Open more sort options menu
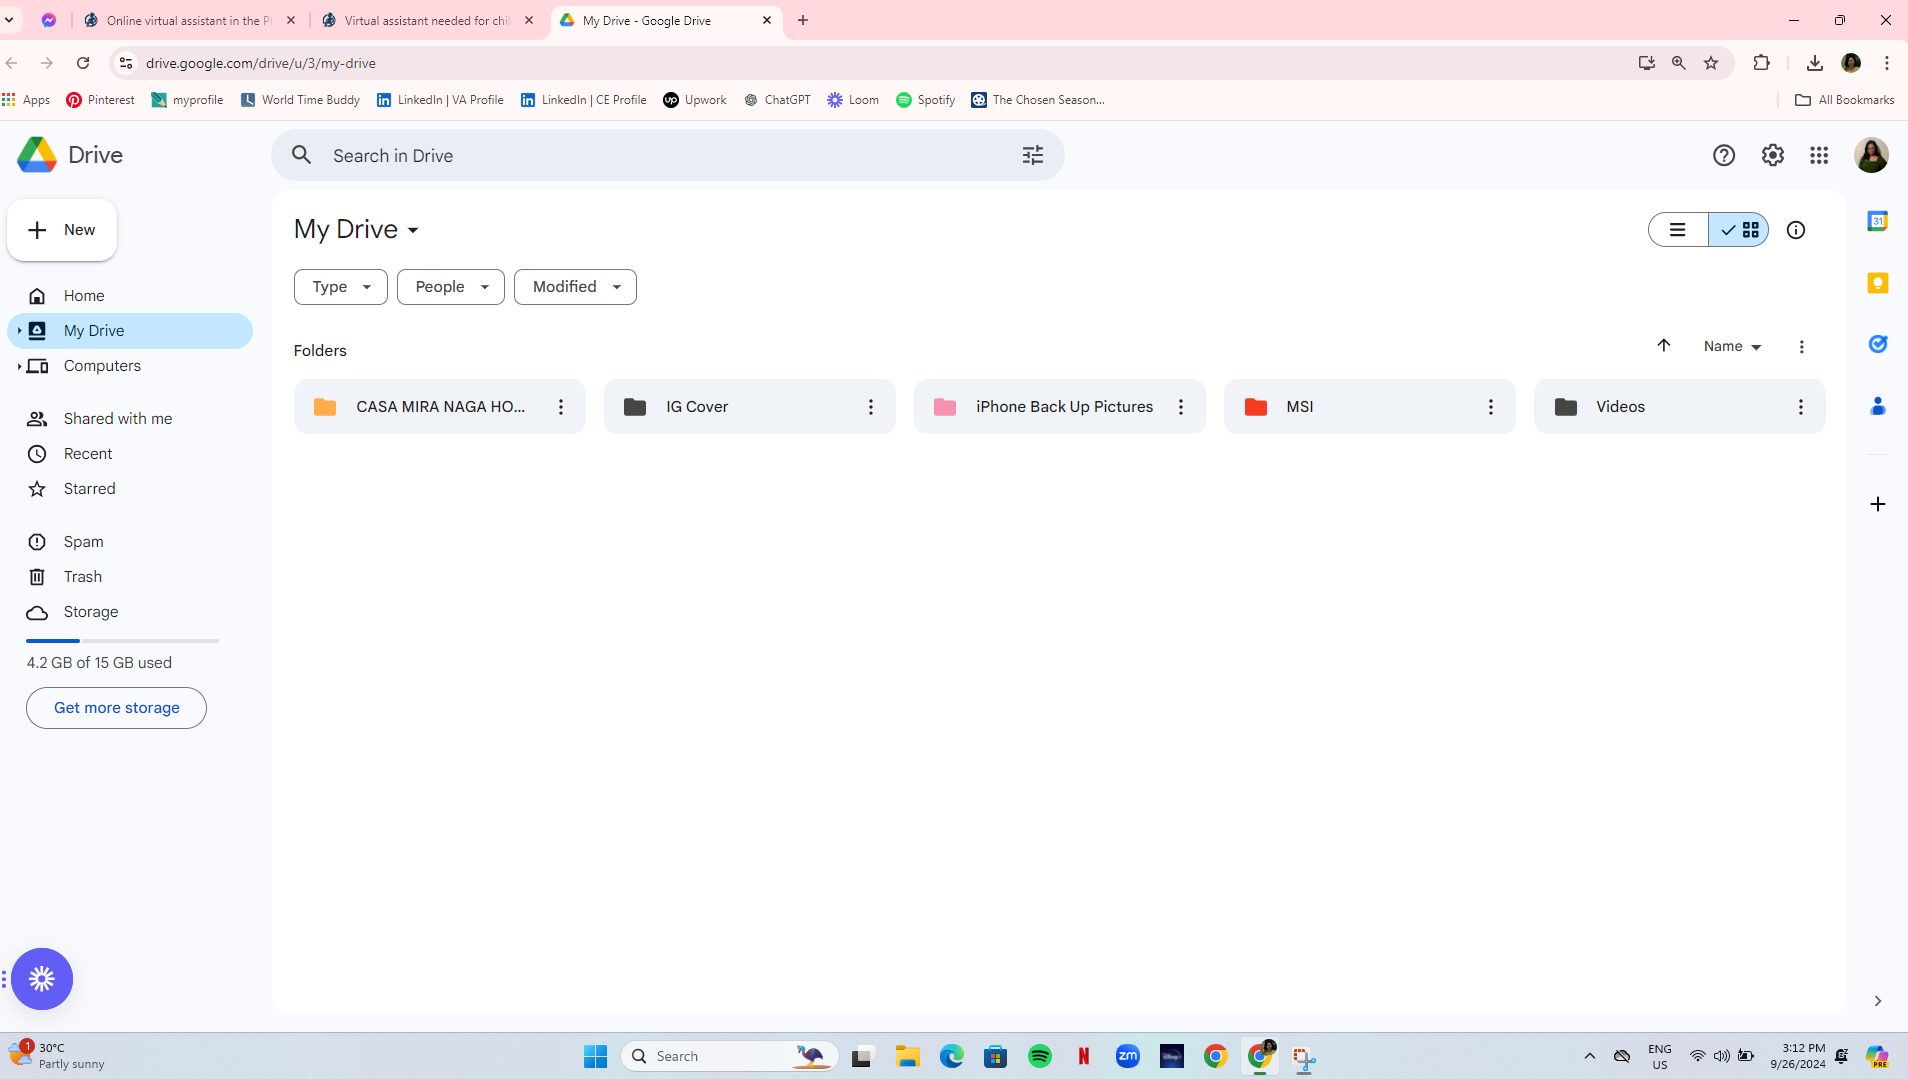The height and width of the screenshot is (1079, 1908). pyautogui.click(x=1802, y=347)
